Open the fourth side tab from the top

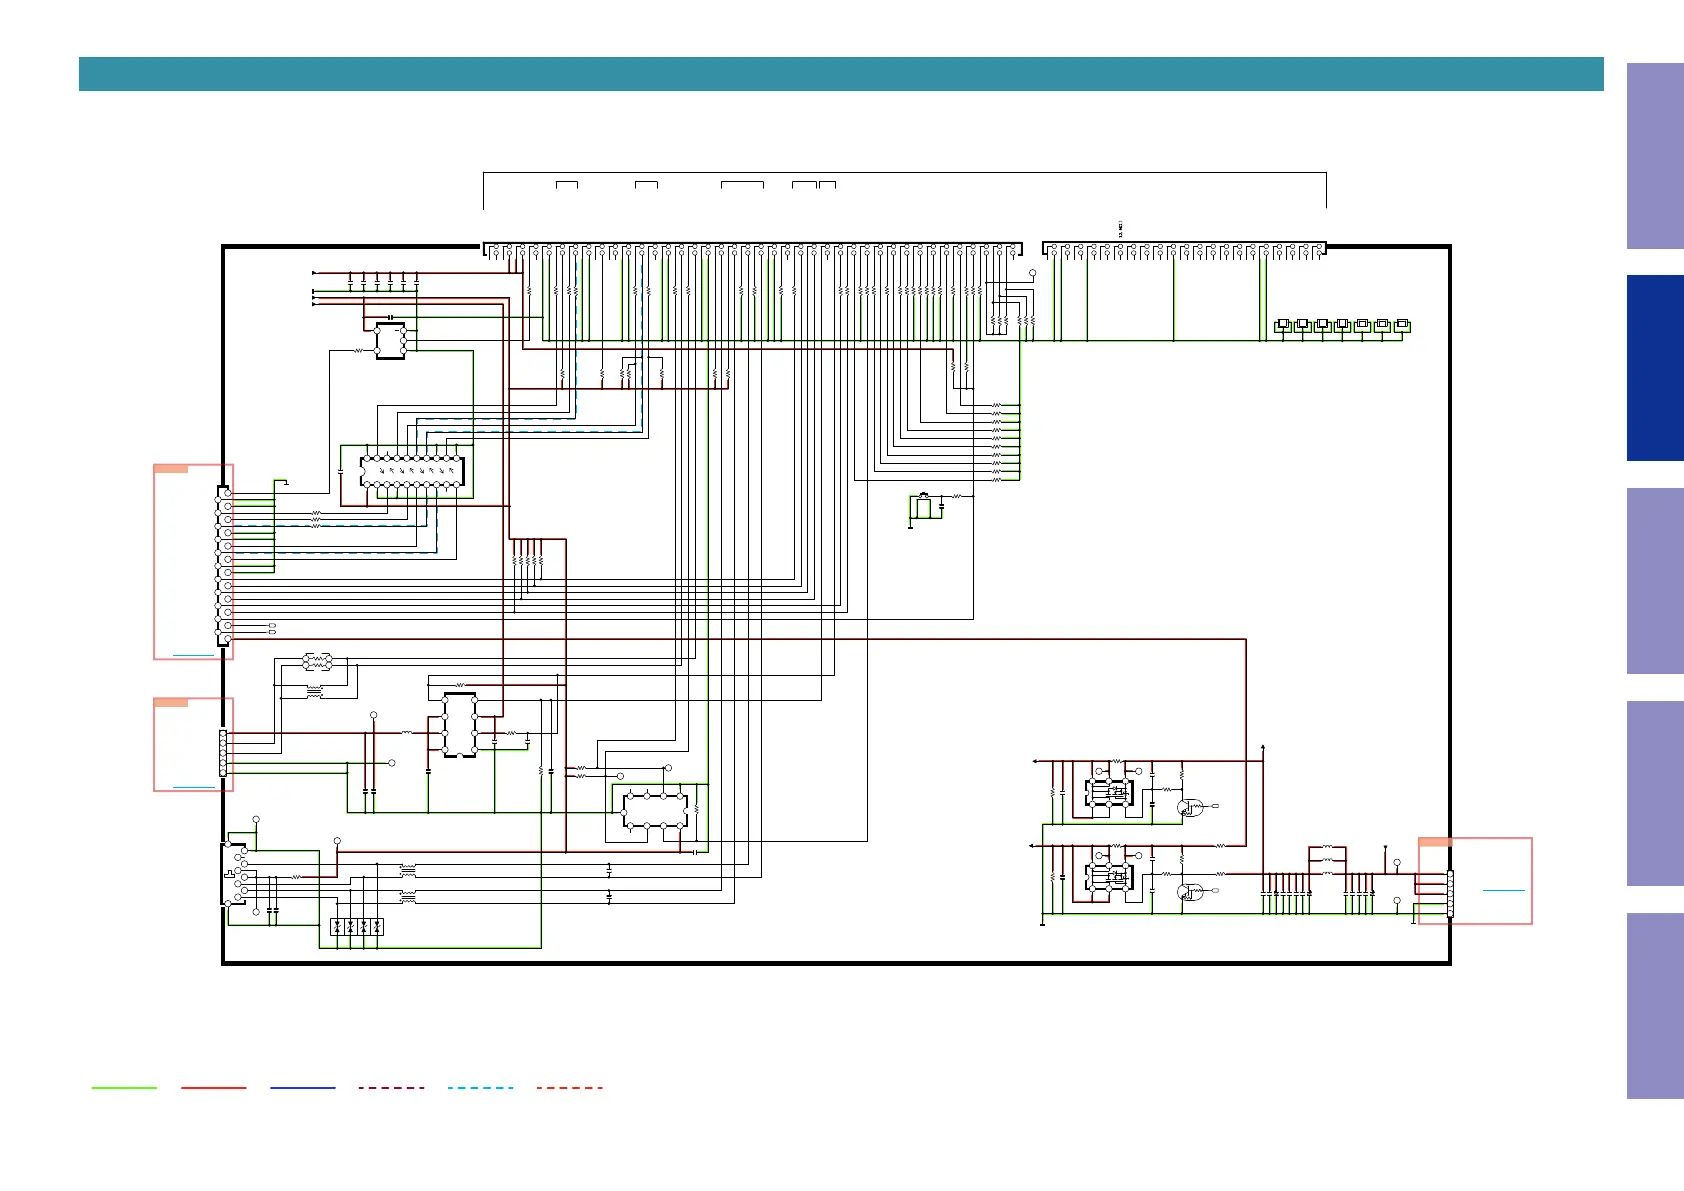[x=1655, y=793]
